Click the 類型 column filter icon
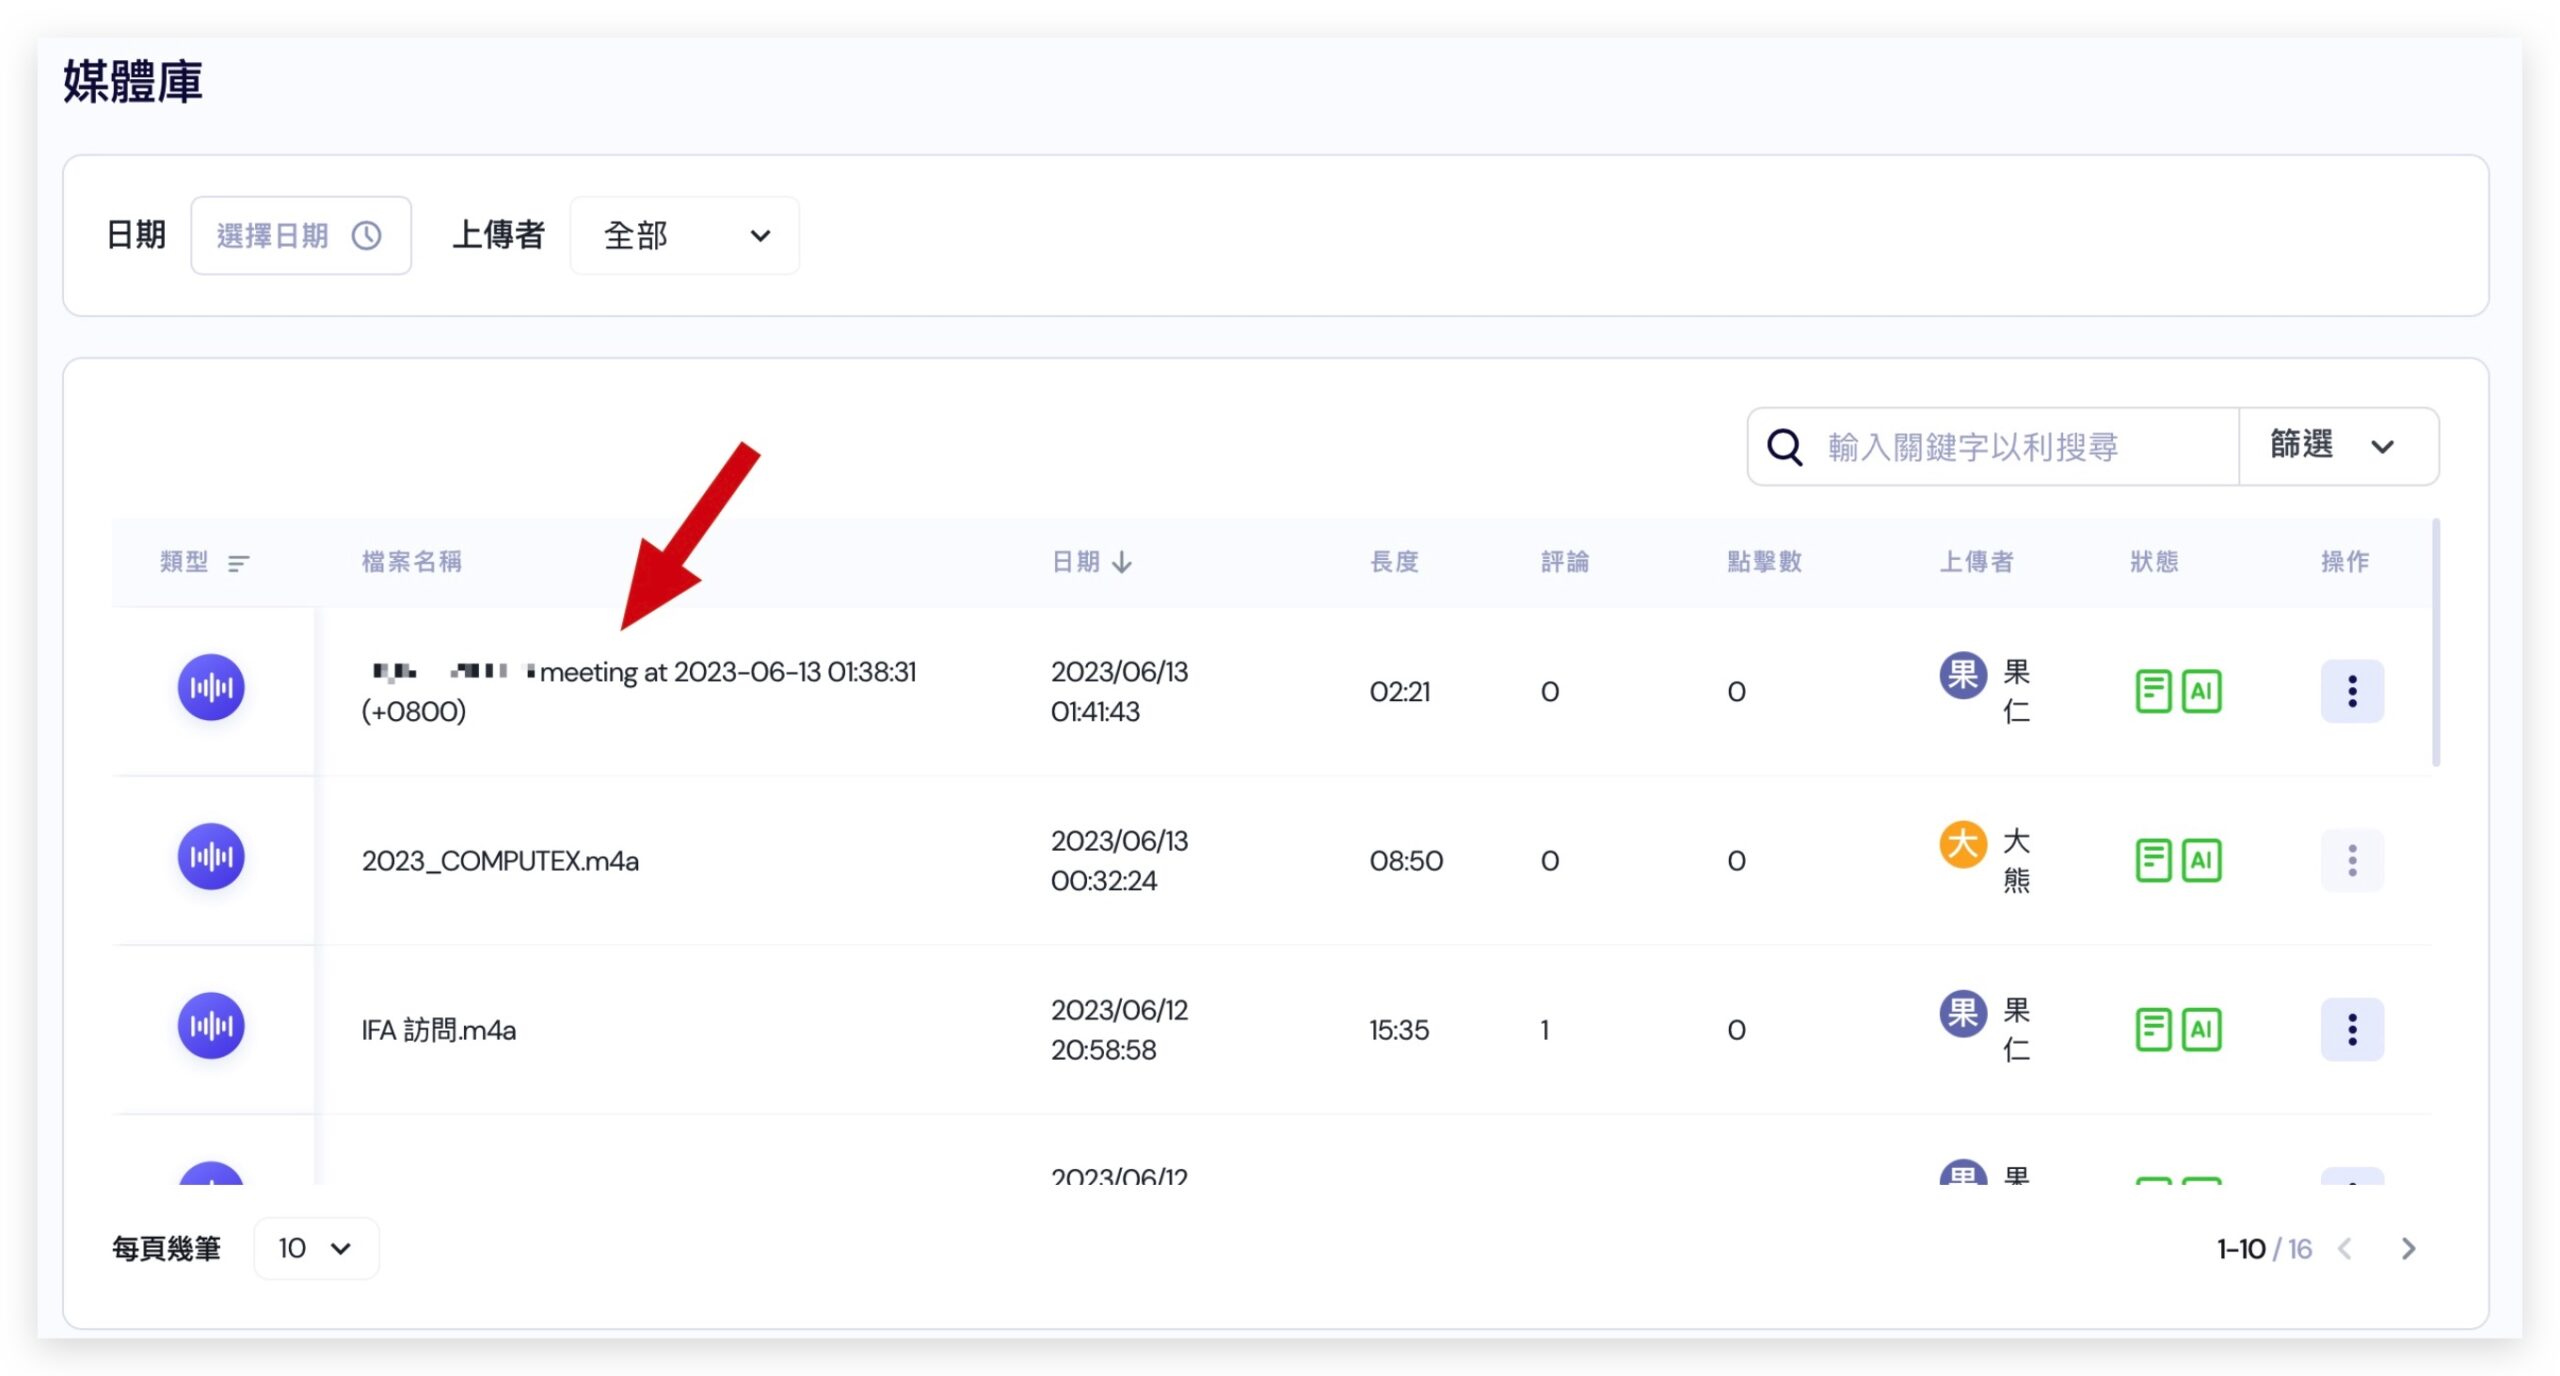 pos(238,563)
